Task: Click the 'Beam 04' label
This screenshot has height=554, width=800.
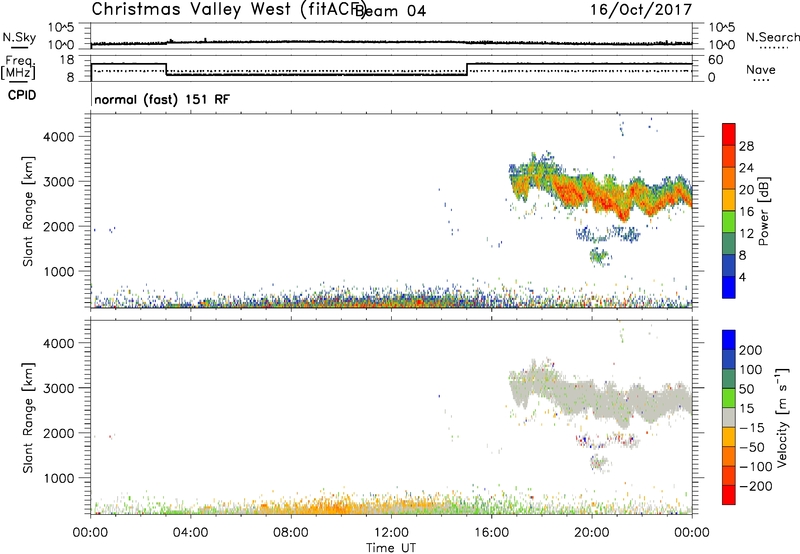Action: 390,11
